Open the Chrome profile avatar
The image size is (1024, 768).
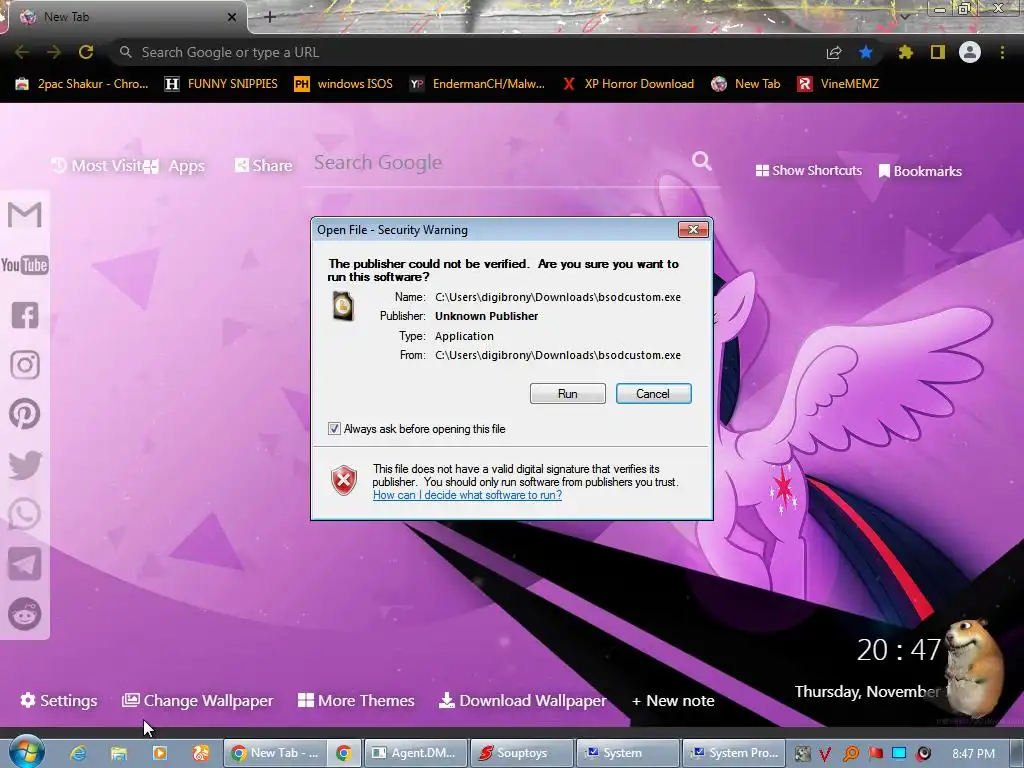[x=970, y=52]
